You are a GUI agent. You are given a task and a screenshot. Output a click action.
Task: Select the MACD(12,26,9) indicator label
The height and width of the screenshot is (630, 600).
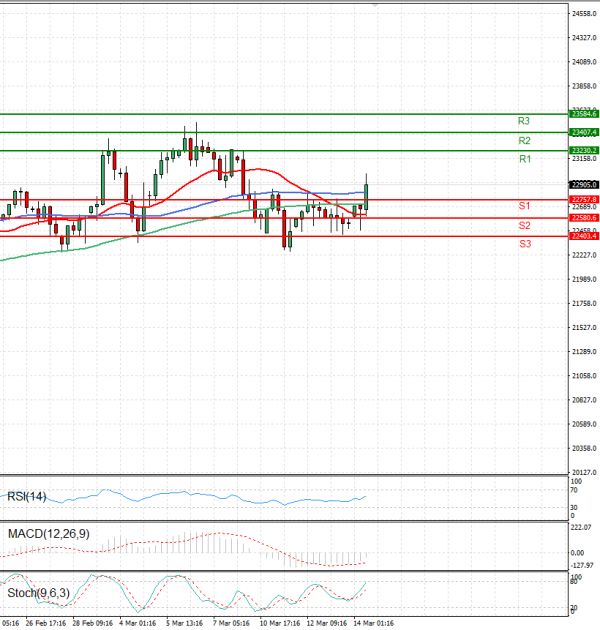50,534
